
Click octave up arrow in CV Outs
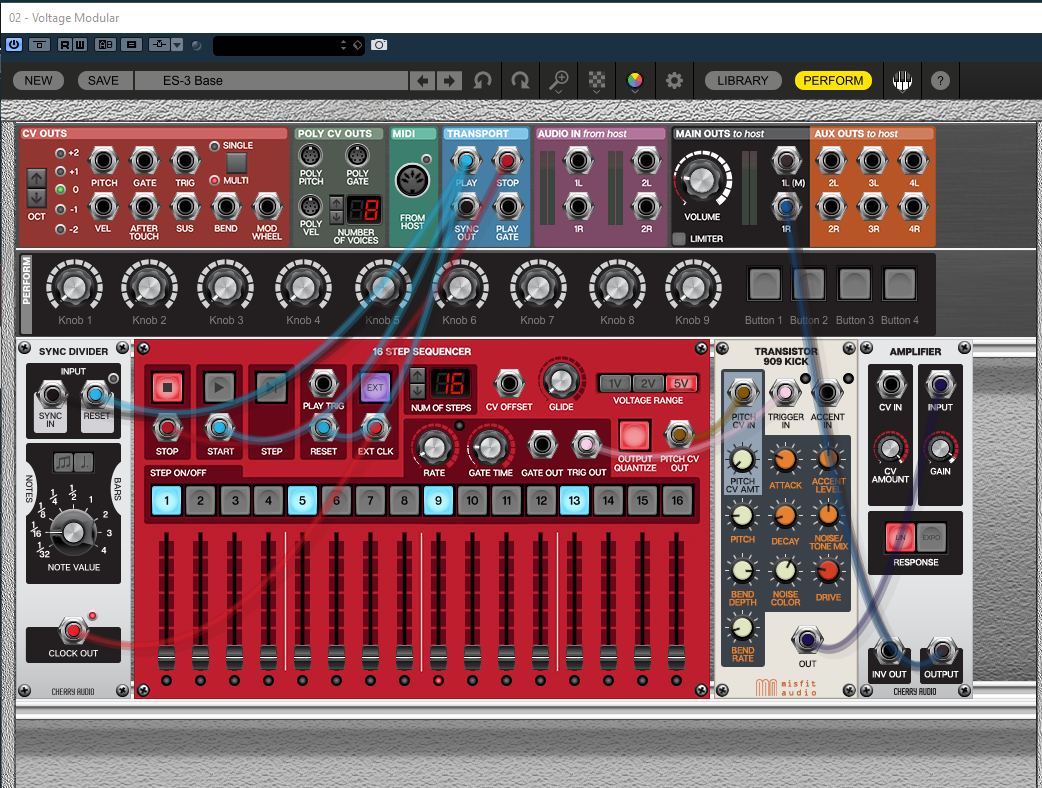(x=37, y=178)
